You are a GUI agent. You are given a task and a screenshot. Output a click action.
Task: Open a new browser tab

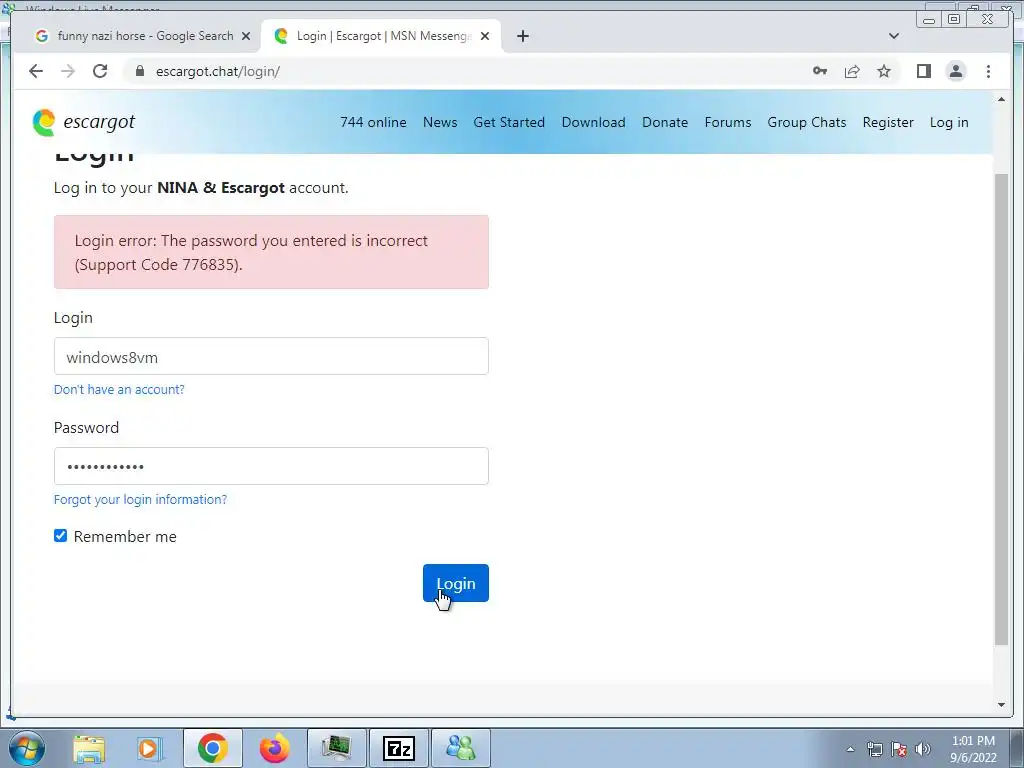522,36
